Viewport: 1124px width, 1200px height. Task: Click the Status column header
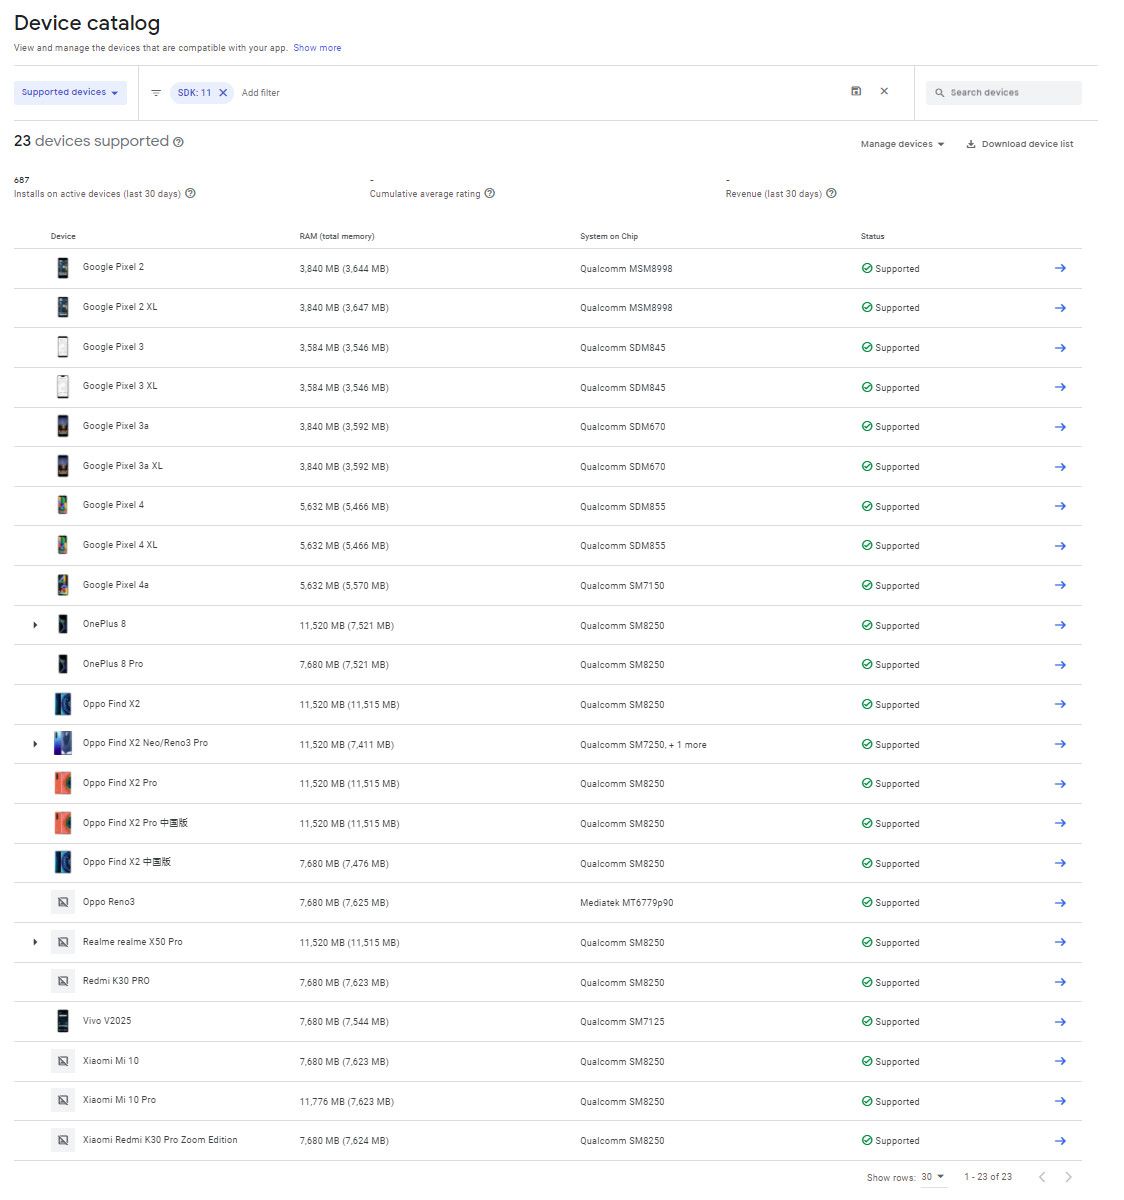[x=872, y=236]
